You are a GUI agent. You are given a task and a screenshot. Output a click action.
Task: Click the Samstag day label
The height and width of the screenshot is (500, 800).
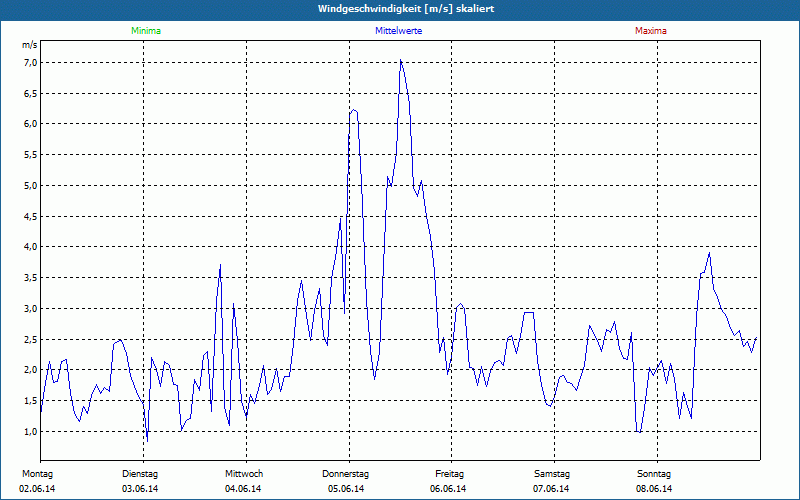coord(552,474)
